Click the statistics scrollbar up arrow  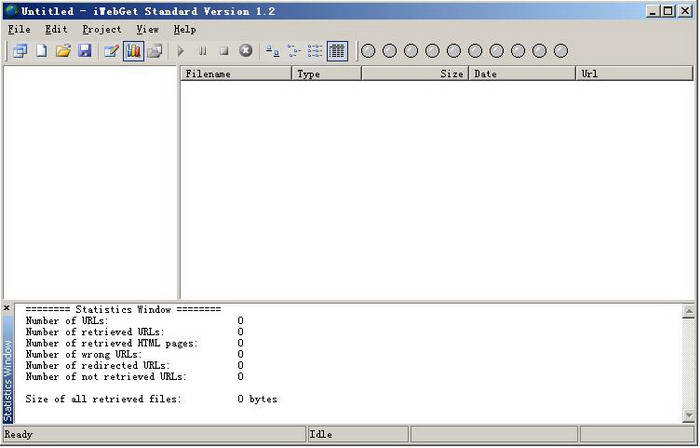tap(689, 311)
